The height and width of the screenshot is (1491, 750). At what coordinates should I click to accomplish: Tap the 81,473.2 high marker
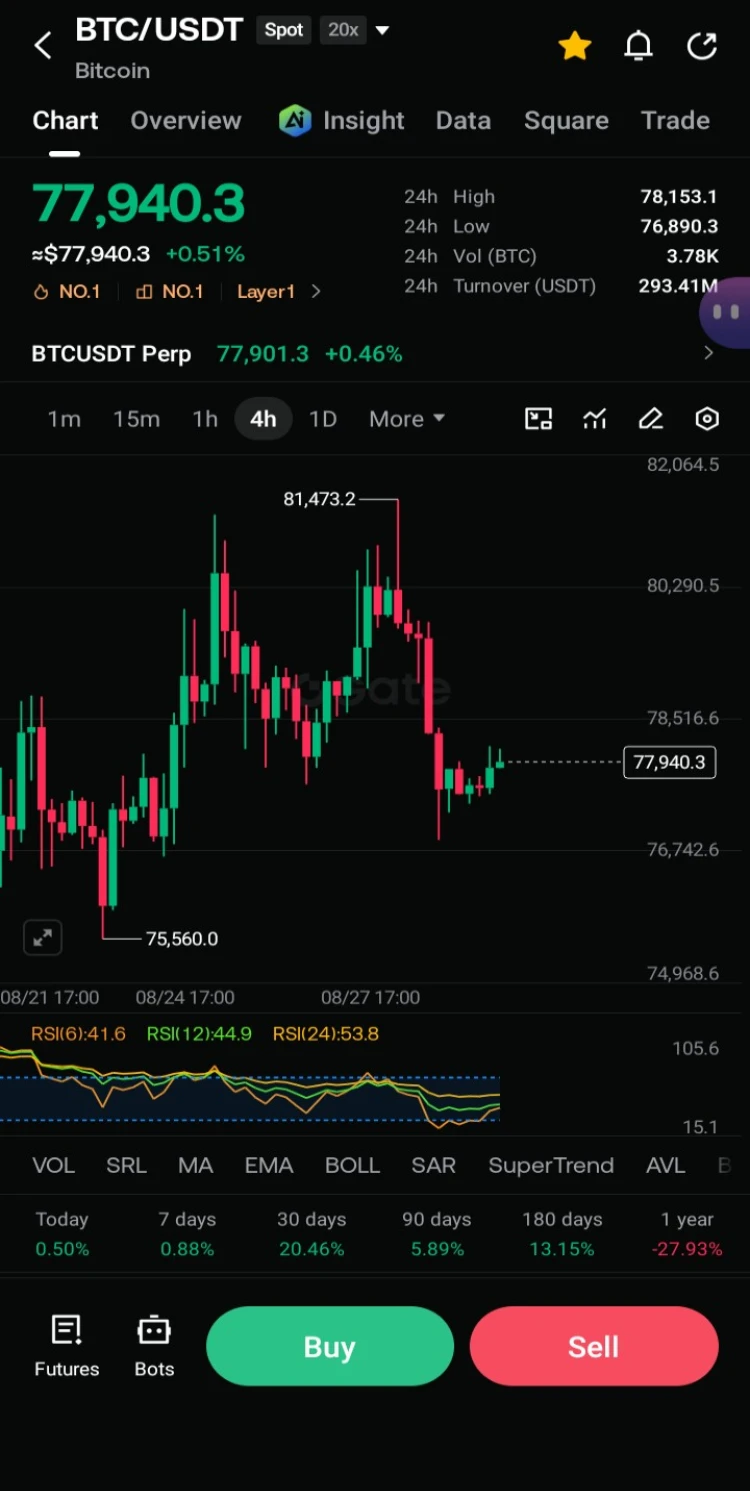319,499
